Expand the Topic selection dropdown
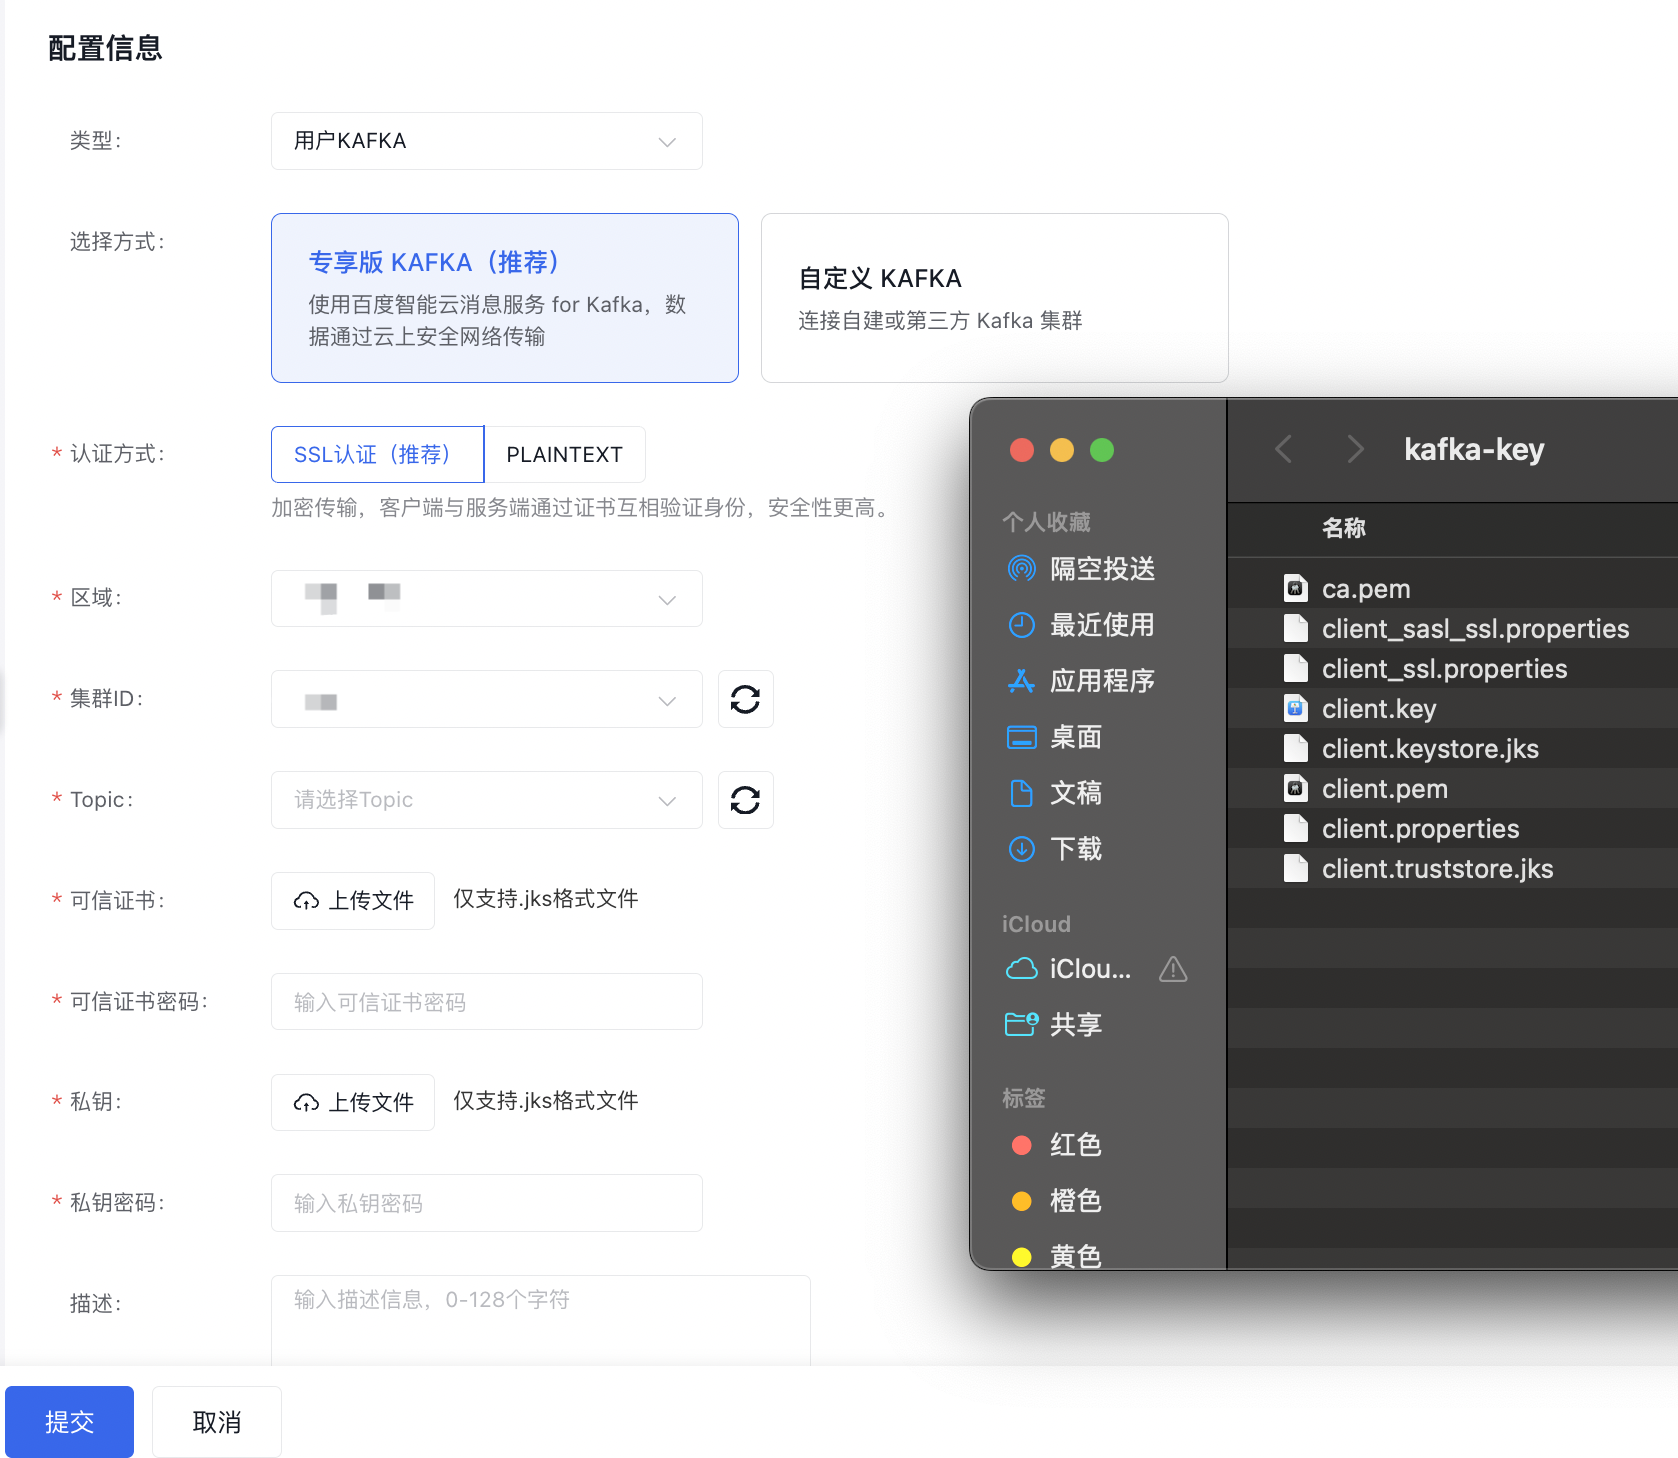 [x=487, y=800]
